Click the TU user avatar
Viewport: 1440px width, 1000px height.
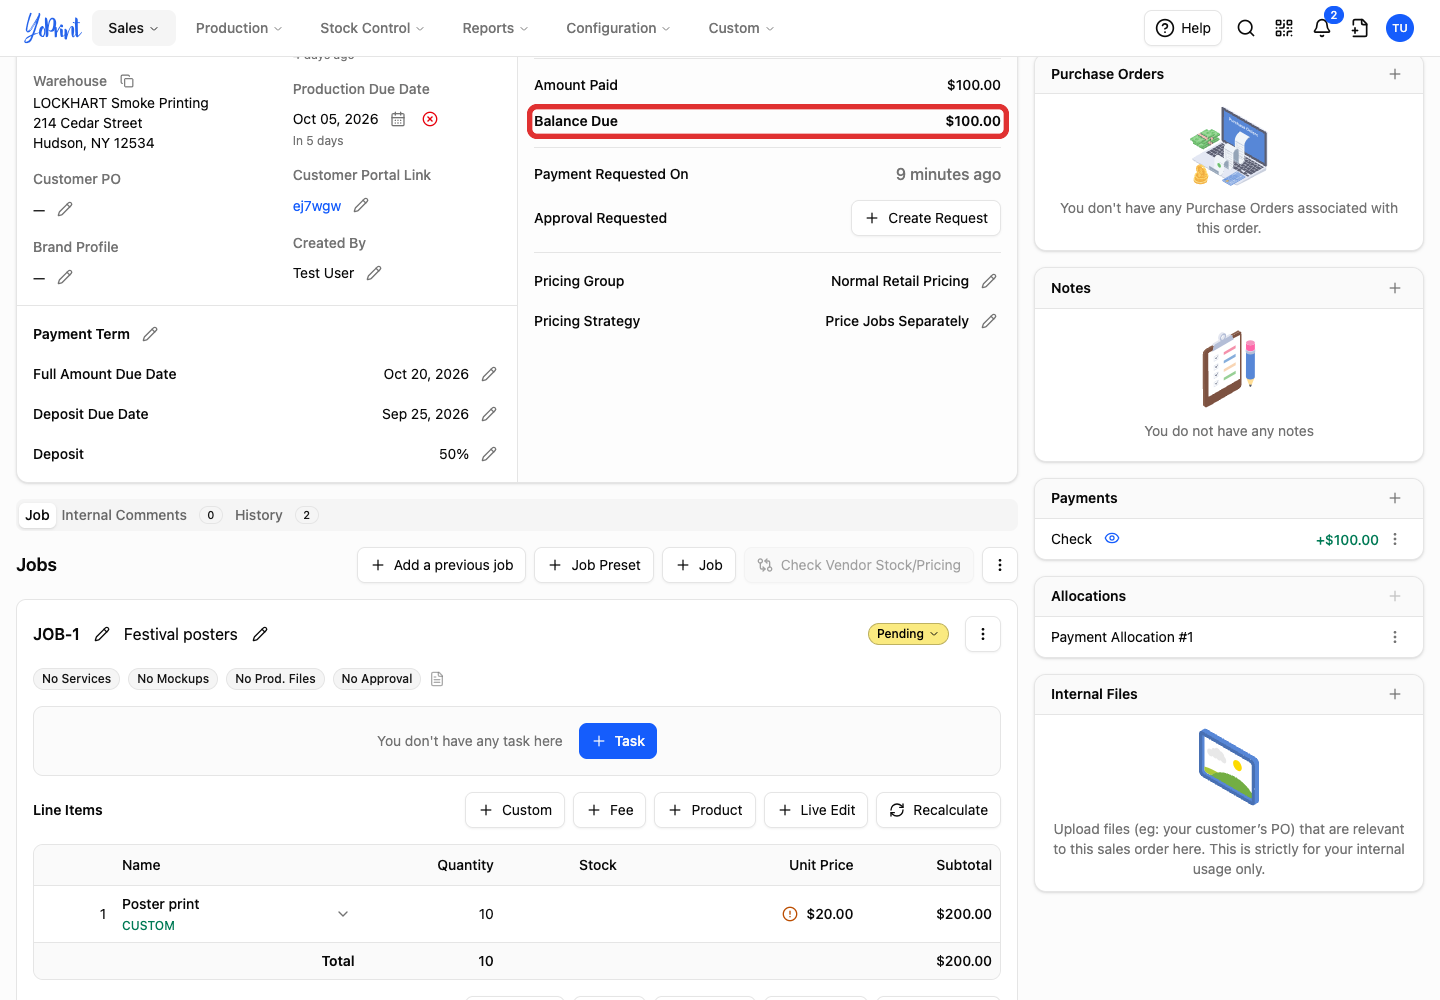pyautogui.click(x=1400, y=28)
